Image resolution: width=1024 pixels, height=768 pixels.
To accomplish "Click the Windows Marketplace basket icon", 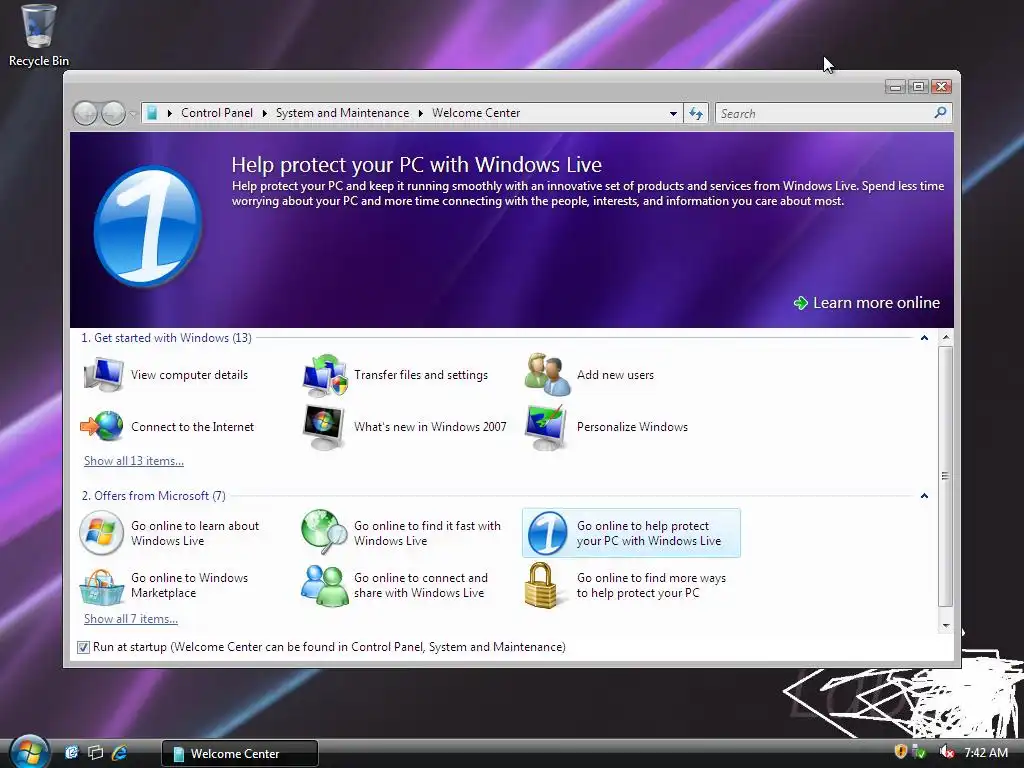I will [101, 586].
